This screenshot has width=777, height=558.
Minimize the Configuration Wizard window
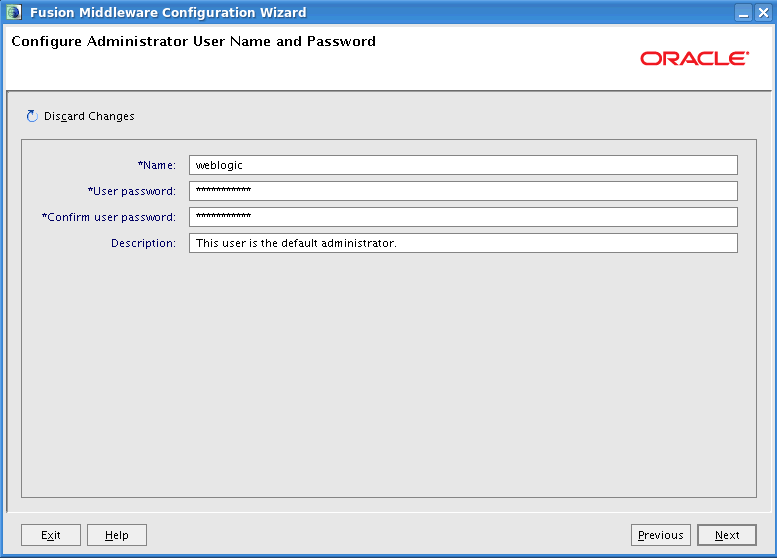(743, 12)
